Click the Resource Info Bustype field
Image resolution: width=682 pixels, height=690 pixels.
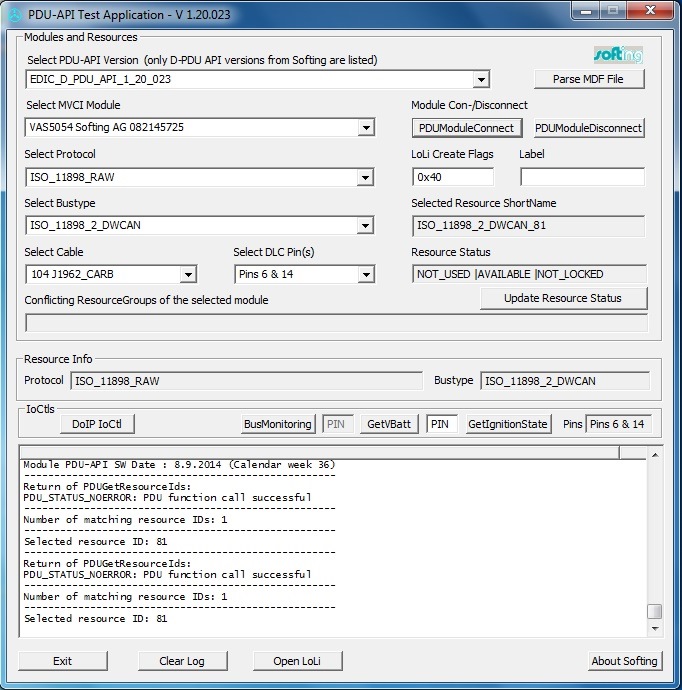(565, 381)
